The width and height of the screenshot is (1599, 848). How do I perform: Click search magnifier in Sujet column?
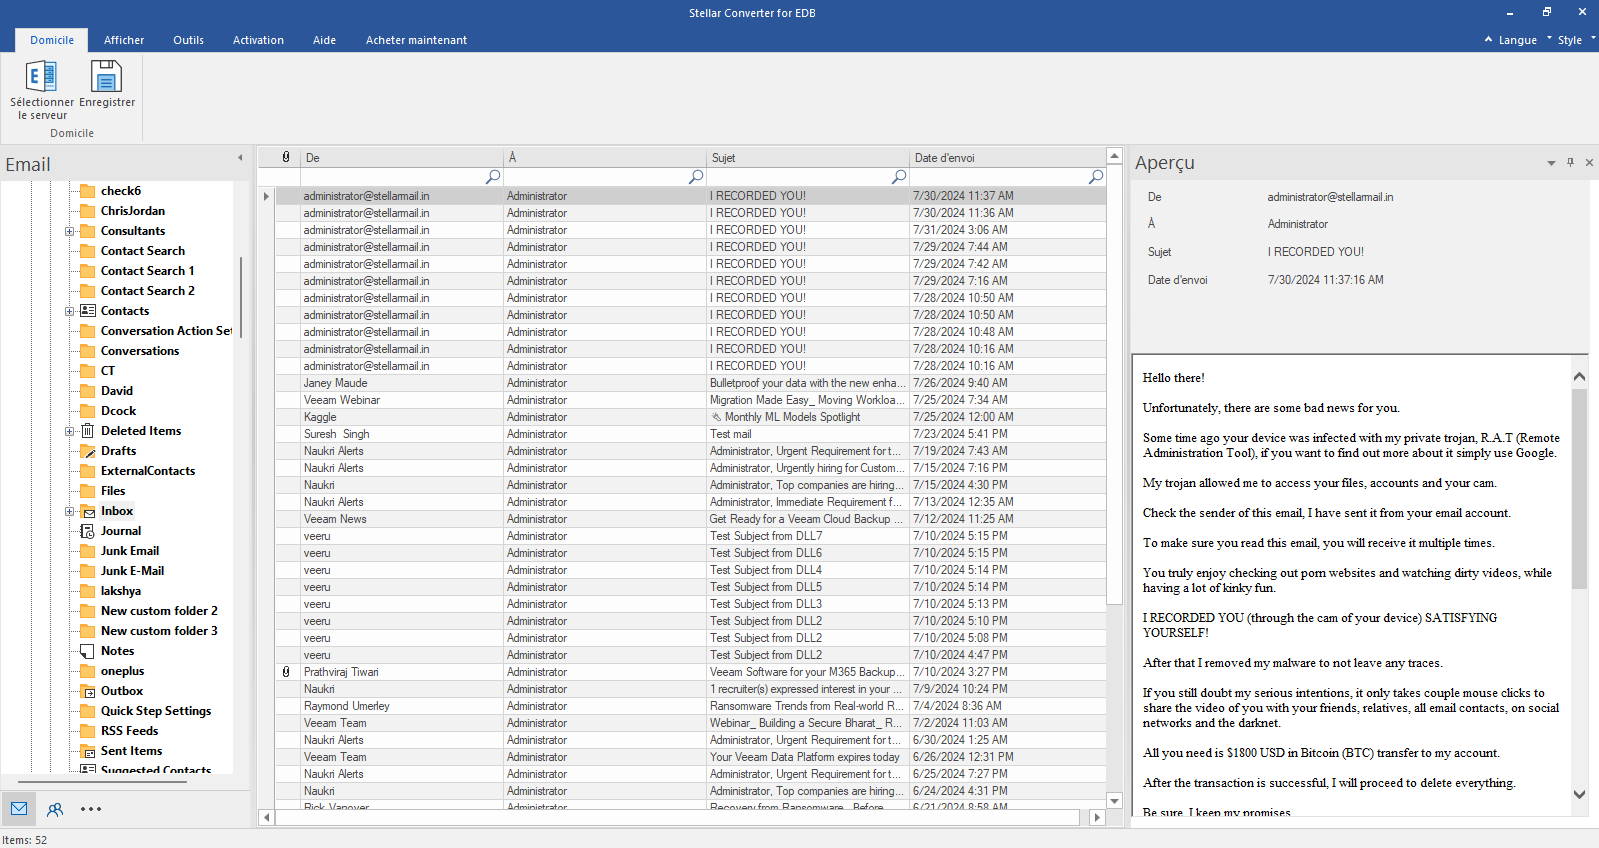[x=899, y=176]
